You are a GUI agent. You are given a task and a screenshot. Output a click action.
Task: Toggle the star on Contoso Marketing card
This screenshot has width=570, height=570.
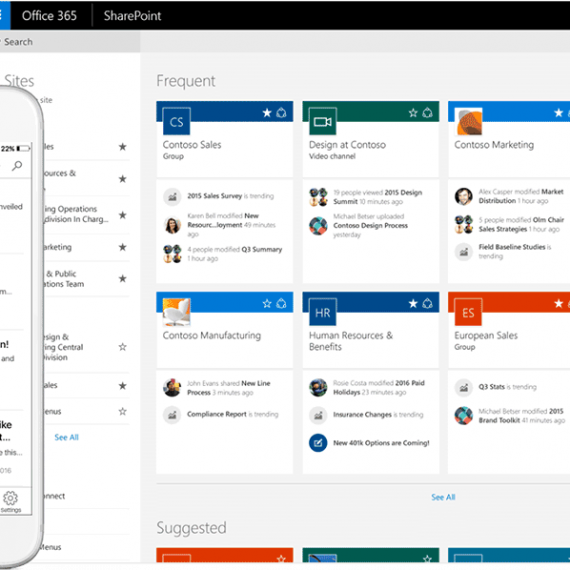tap(559, 113)
